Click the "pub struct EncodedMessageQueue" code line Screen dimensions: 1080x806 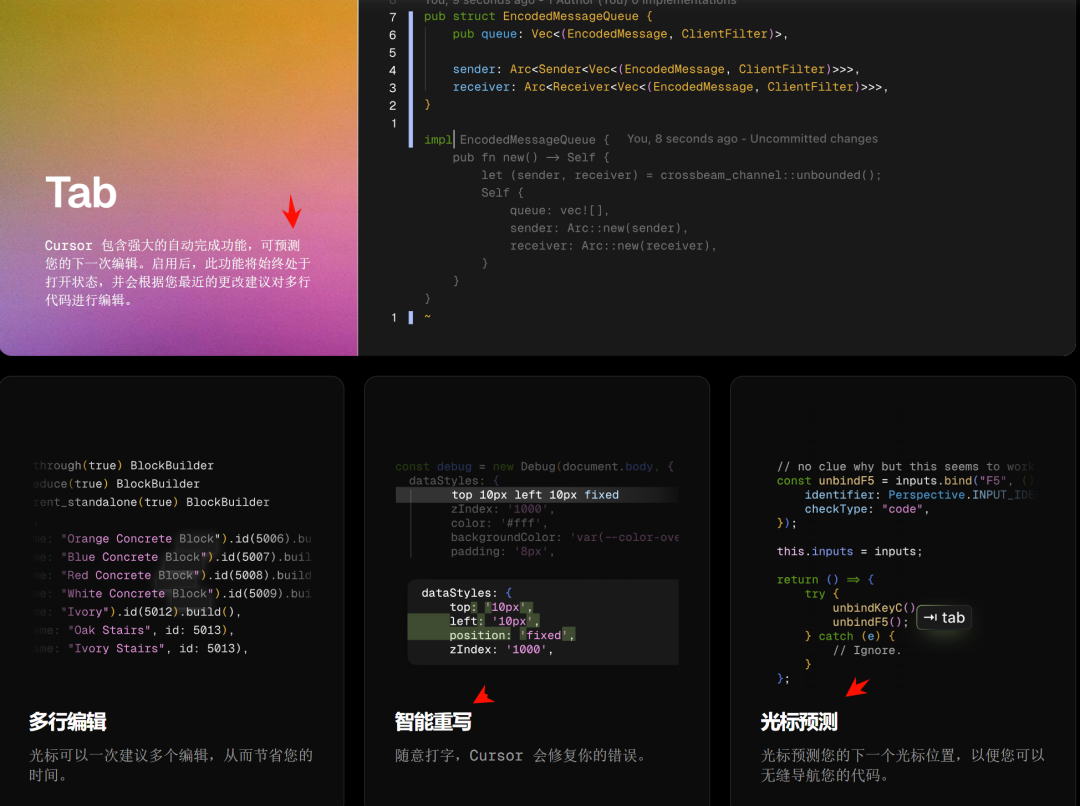click(x=538, y=16)
